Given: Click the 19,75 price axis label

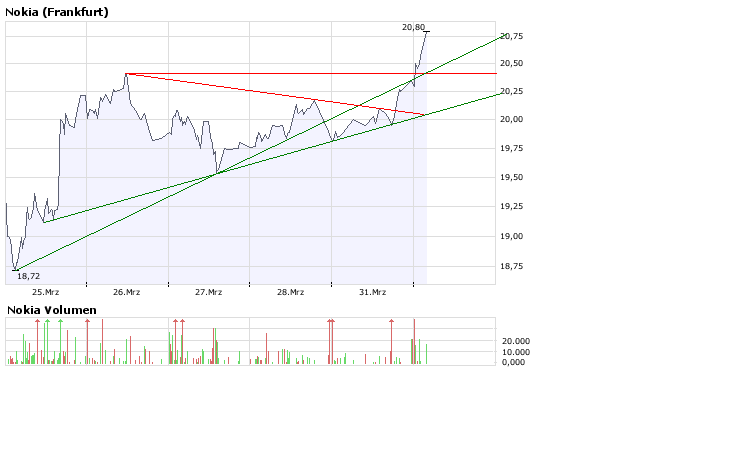Looking at the screenshot, I should point(512,148).
